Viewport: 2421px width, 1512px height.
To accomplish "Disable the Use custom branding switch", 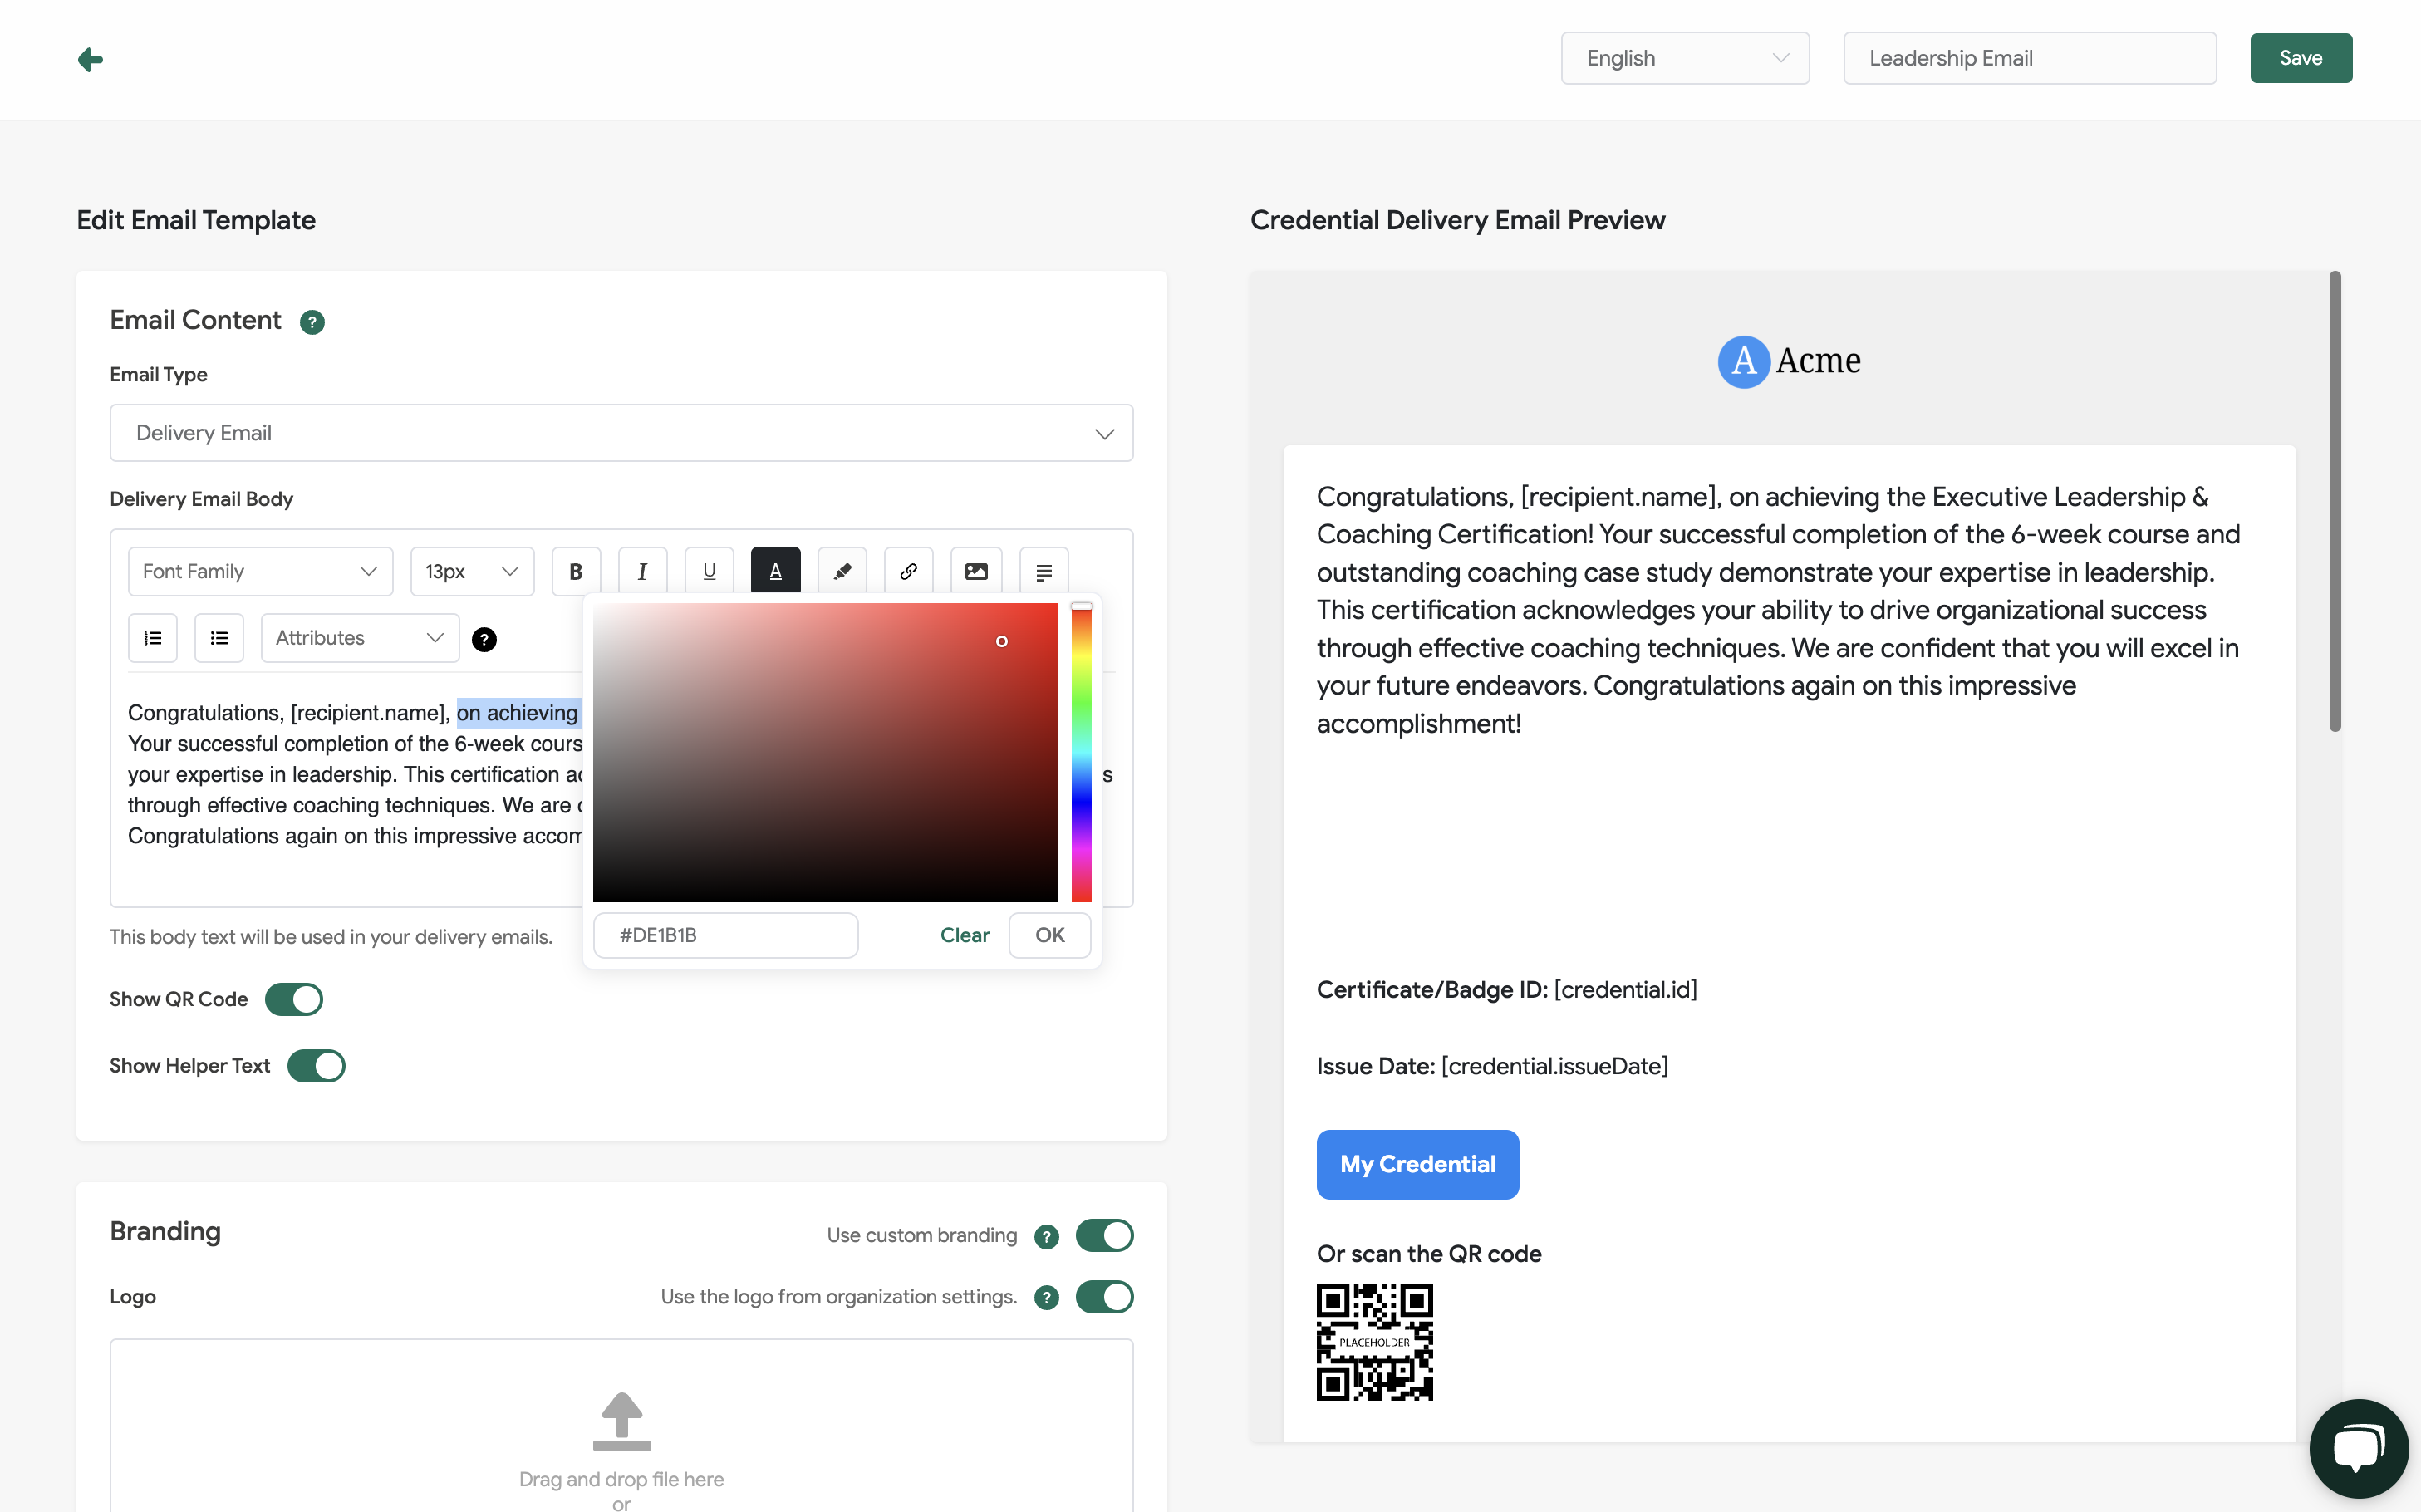I will 1104,1236.
